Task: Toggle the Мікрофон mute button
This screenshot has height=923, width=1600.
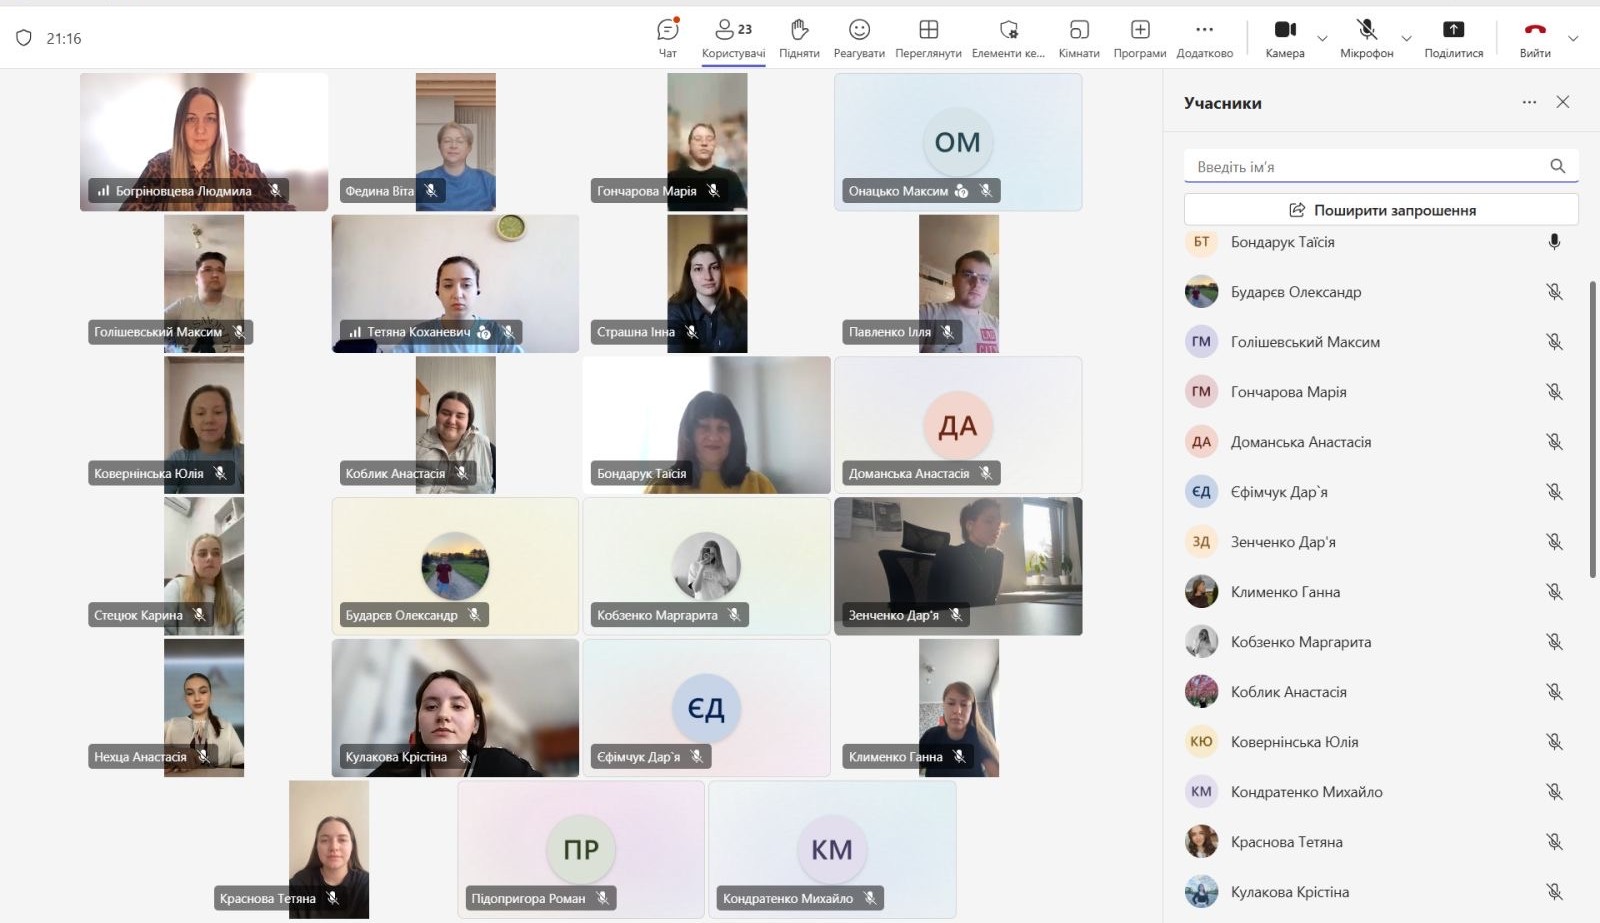Action: click(1366, 38)
